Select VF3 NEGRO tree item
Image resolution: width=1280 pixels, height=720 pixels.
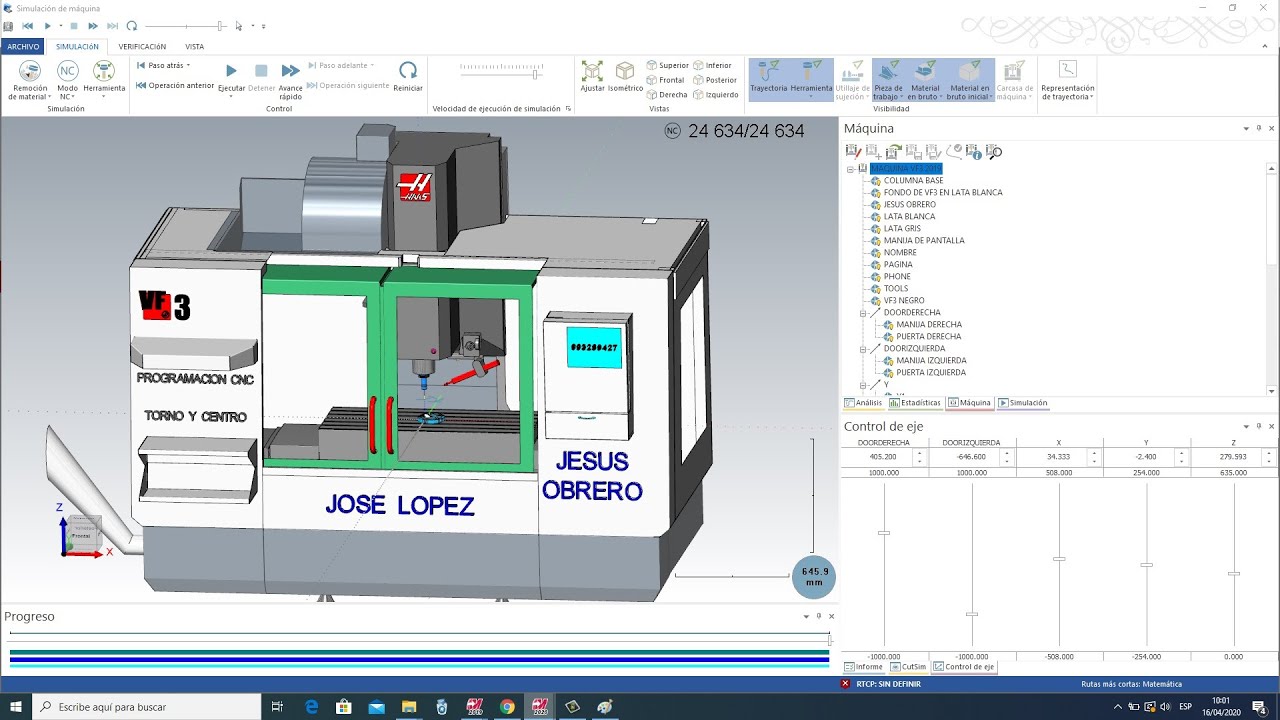coord(904,301)
